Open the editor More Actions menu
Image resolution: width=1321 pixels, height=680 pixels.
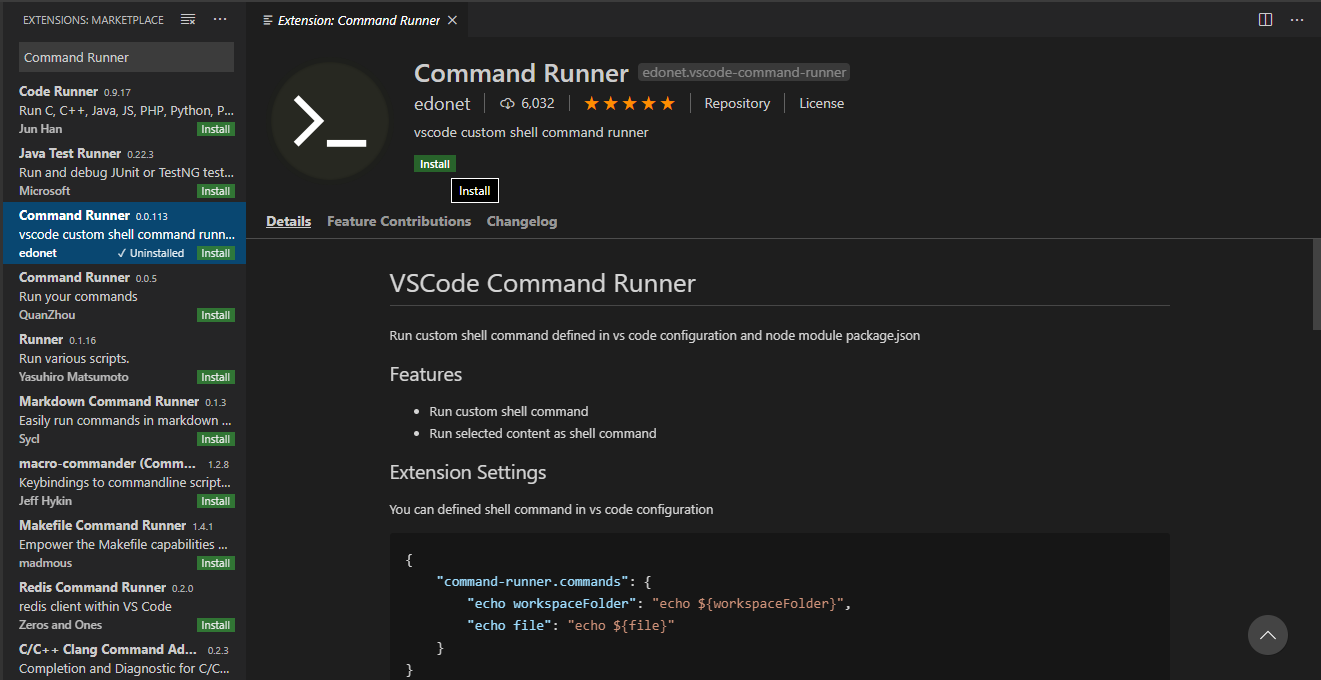(x=1297, y=19)
